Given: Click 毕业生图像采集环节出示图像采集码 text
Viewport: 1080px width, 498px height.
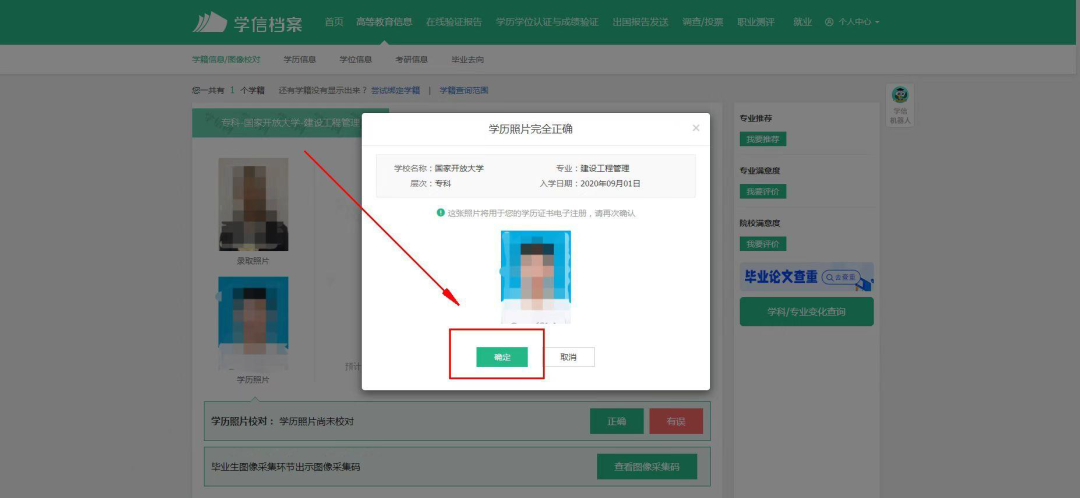Looking at the screenshot, I should 286,467.
